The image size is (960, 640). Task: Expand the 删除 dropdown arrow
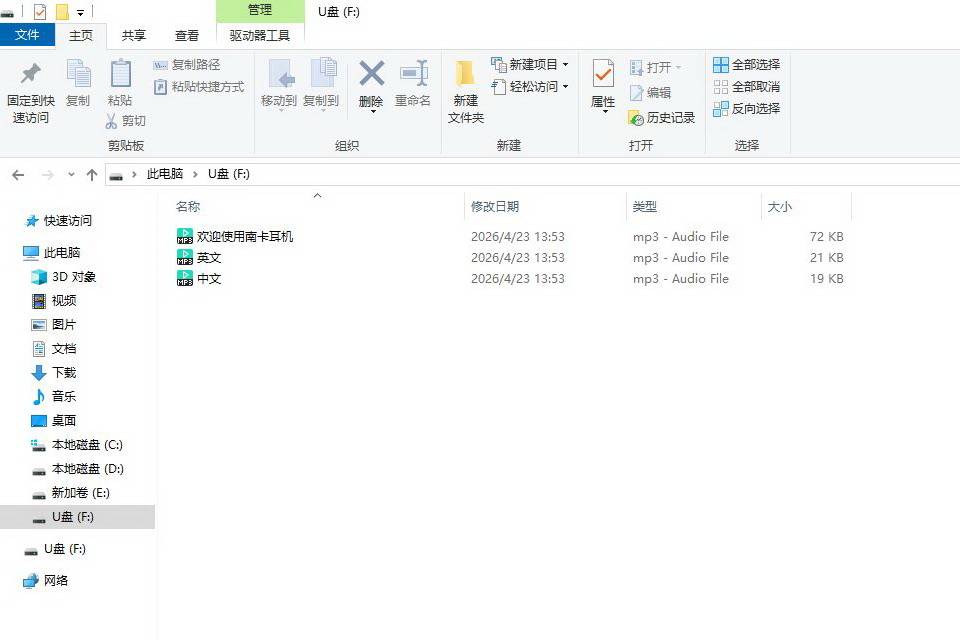[372, 111]
